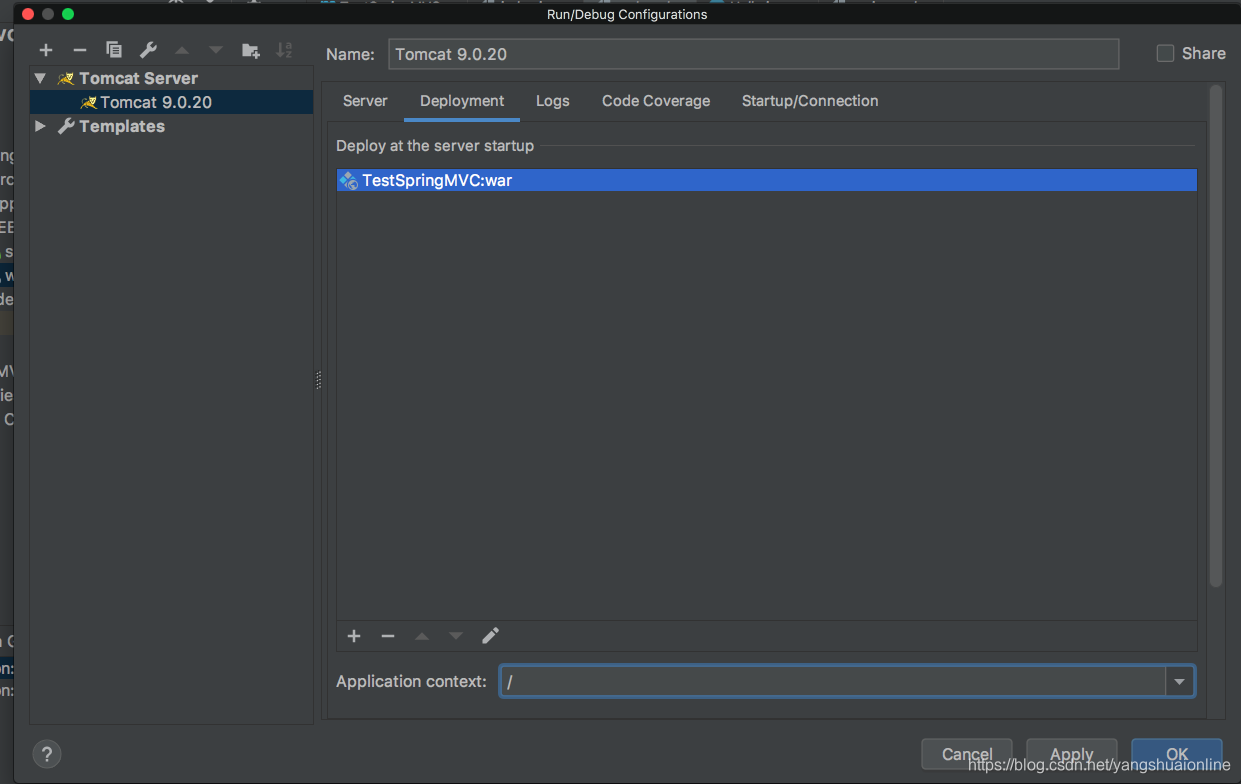Click the Tomcat Server group label
1241x784 pixels.
pyautogui.click(x=138, y=78)
